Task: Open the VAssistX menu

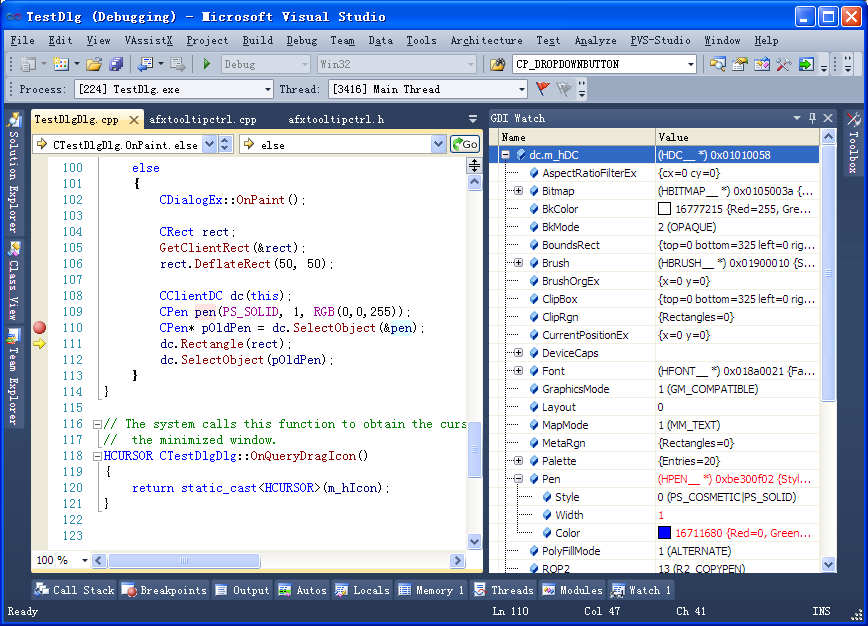Action: click(148, 40)
